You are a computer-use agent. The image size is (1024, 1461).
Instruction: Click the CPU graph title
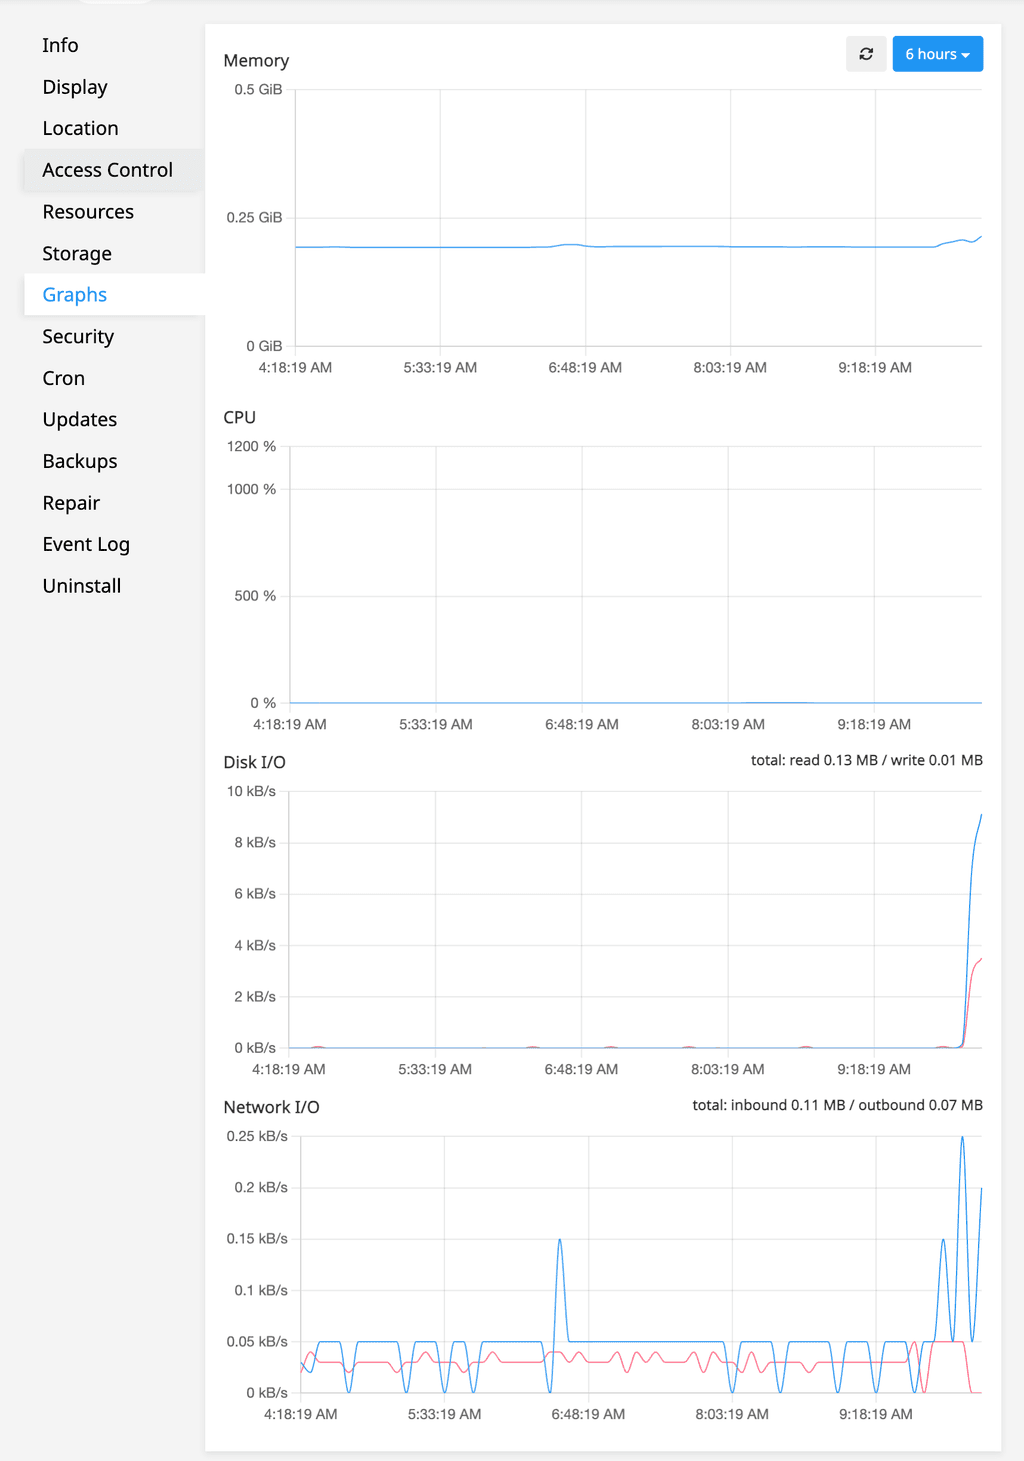coord(239,418)
